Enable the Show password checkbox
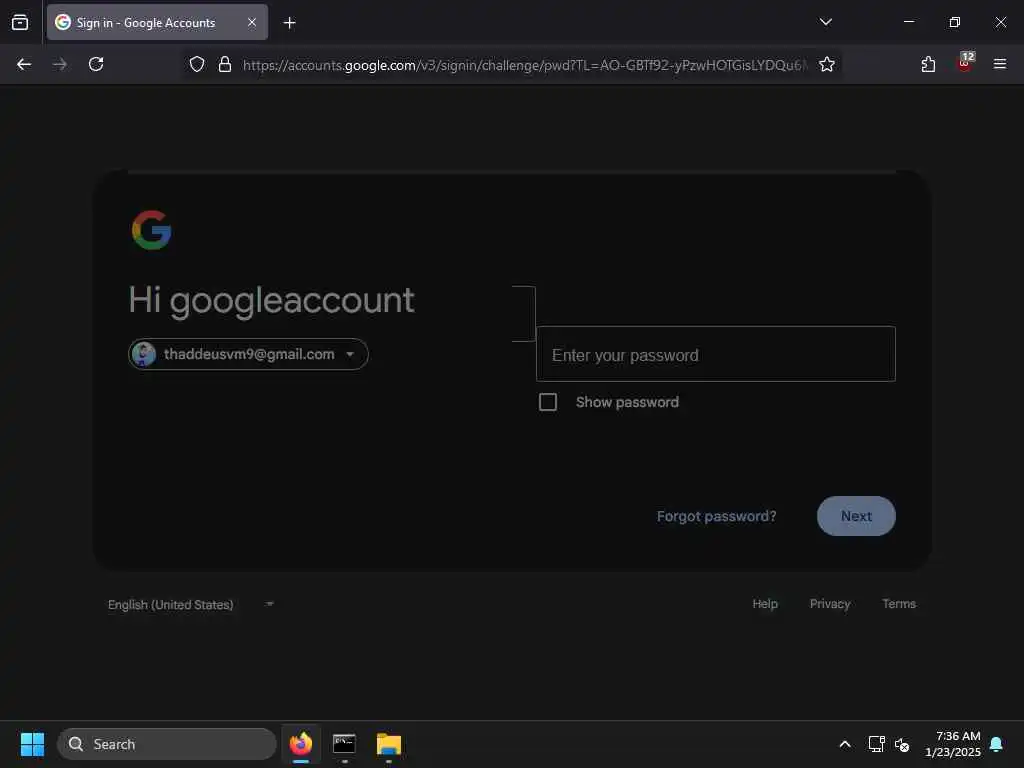Screen dimensions: 1024x768 [x=548, y=402]
